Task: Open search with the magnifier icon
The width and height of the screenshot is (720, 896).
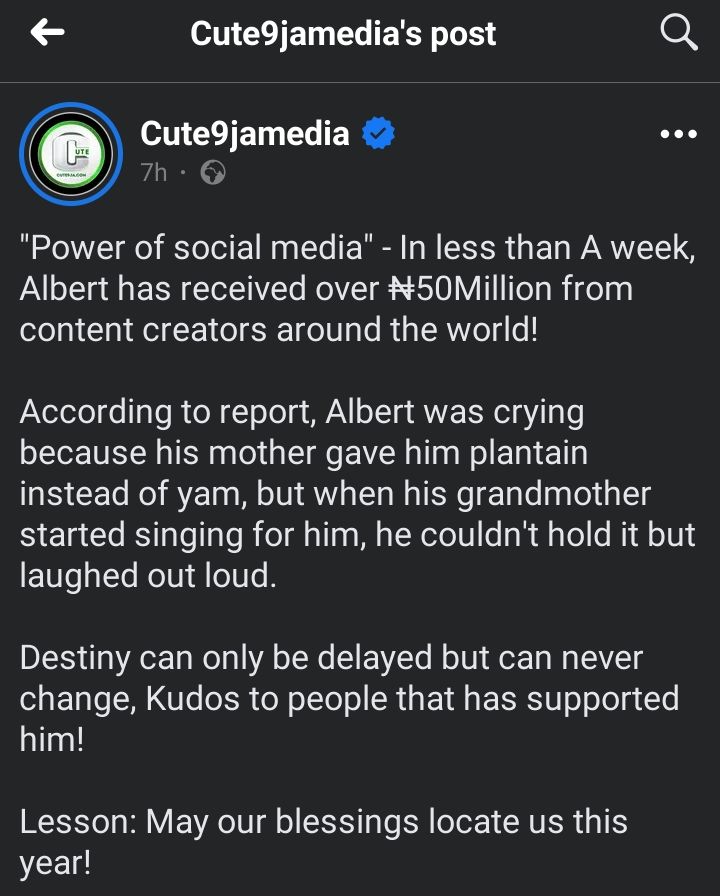Action: (679, 32)
